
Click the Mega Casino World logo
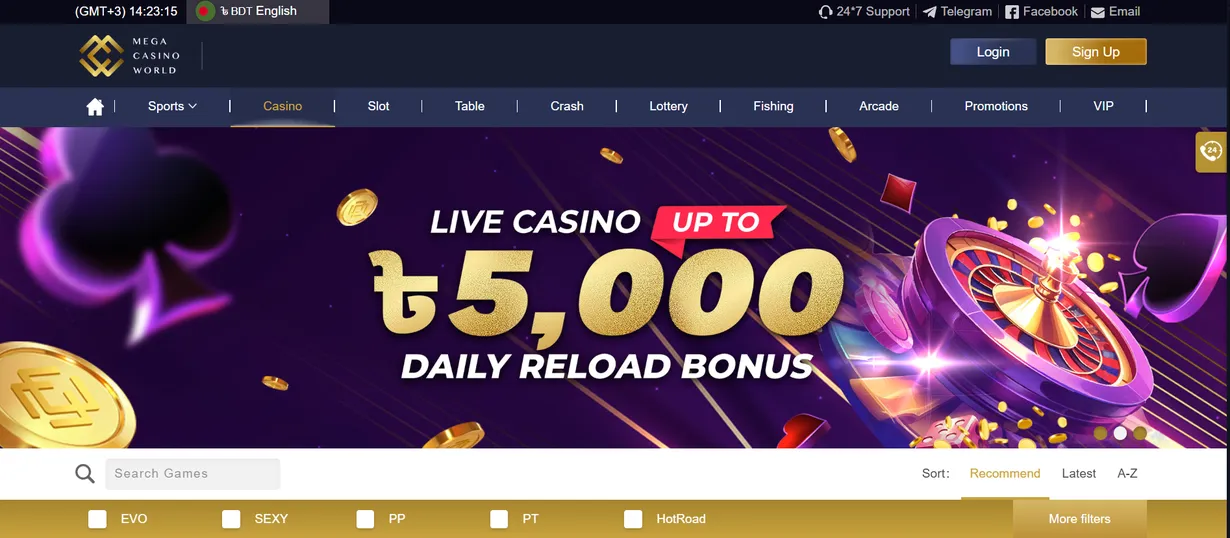130,56
